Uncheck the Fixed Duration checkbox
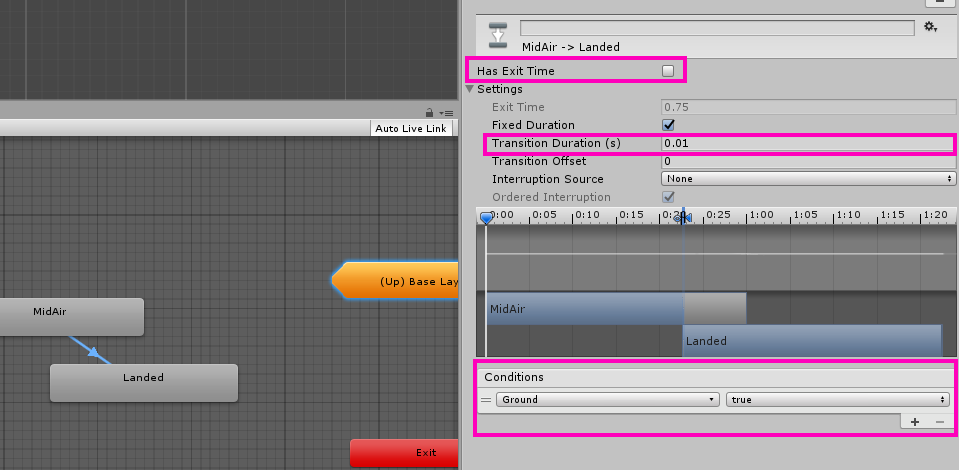 (x=668, y=125)
